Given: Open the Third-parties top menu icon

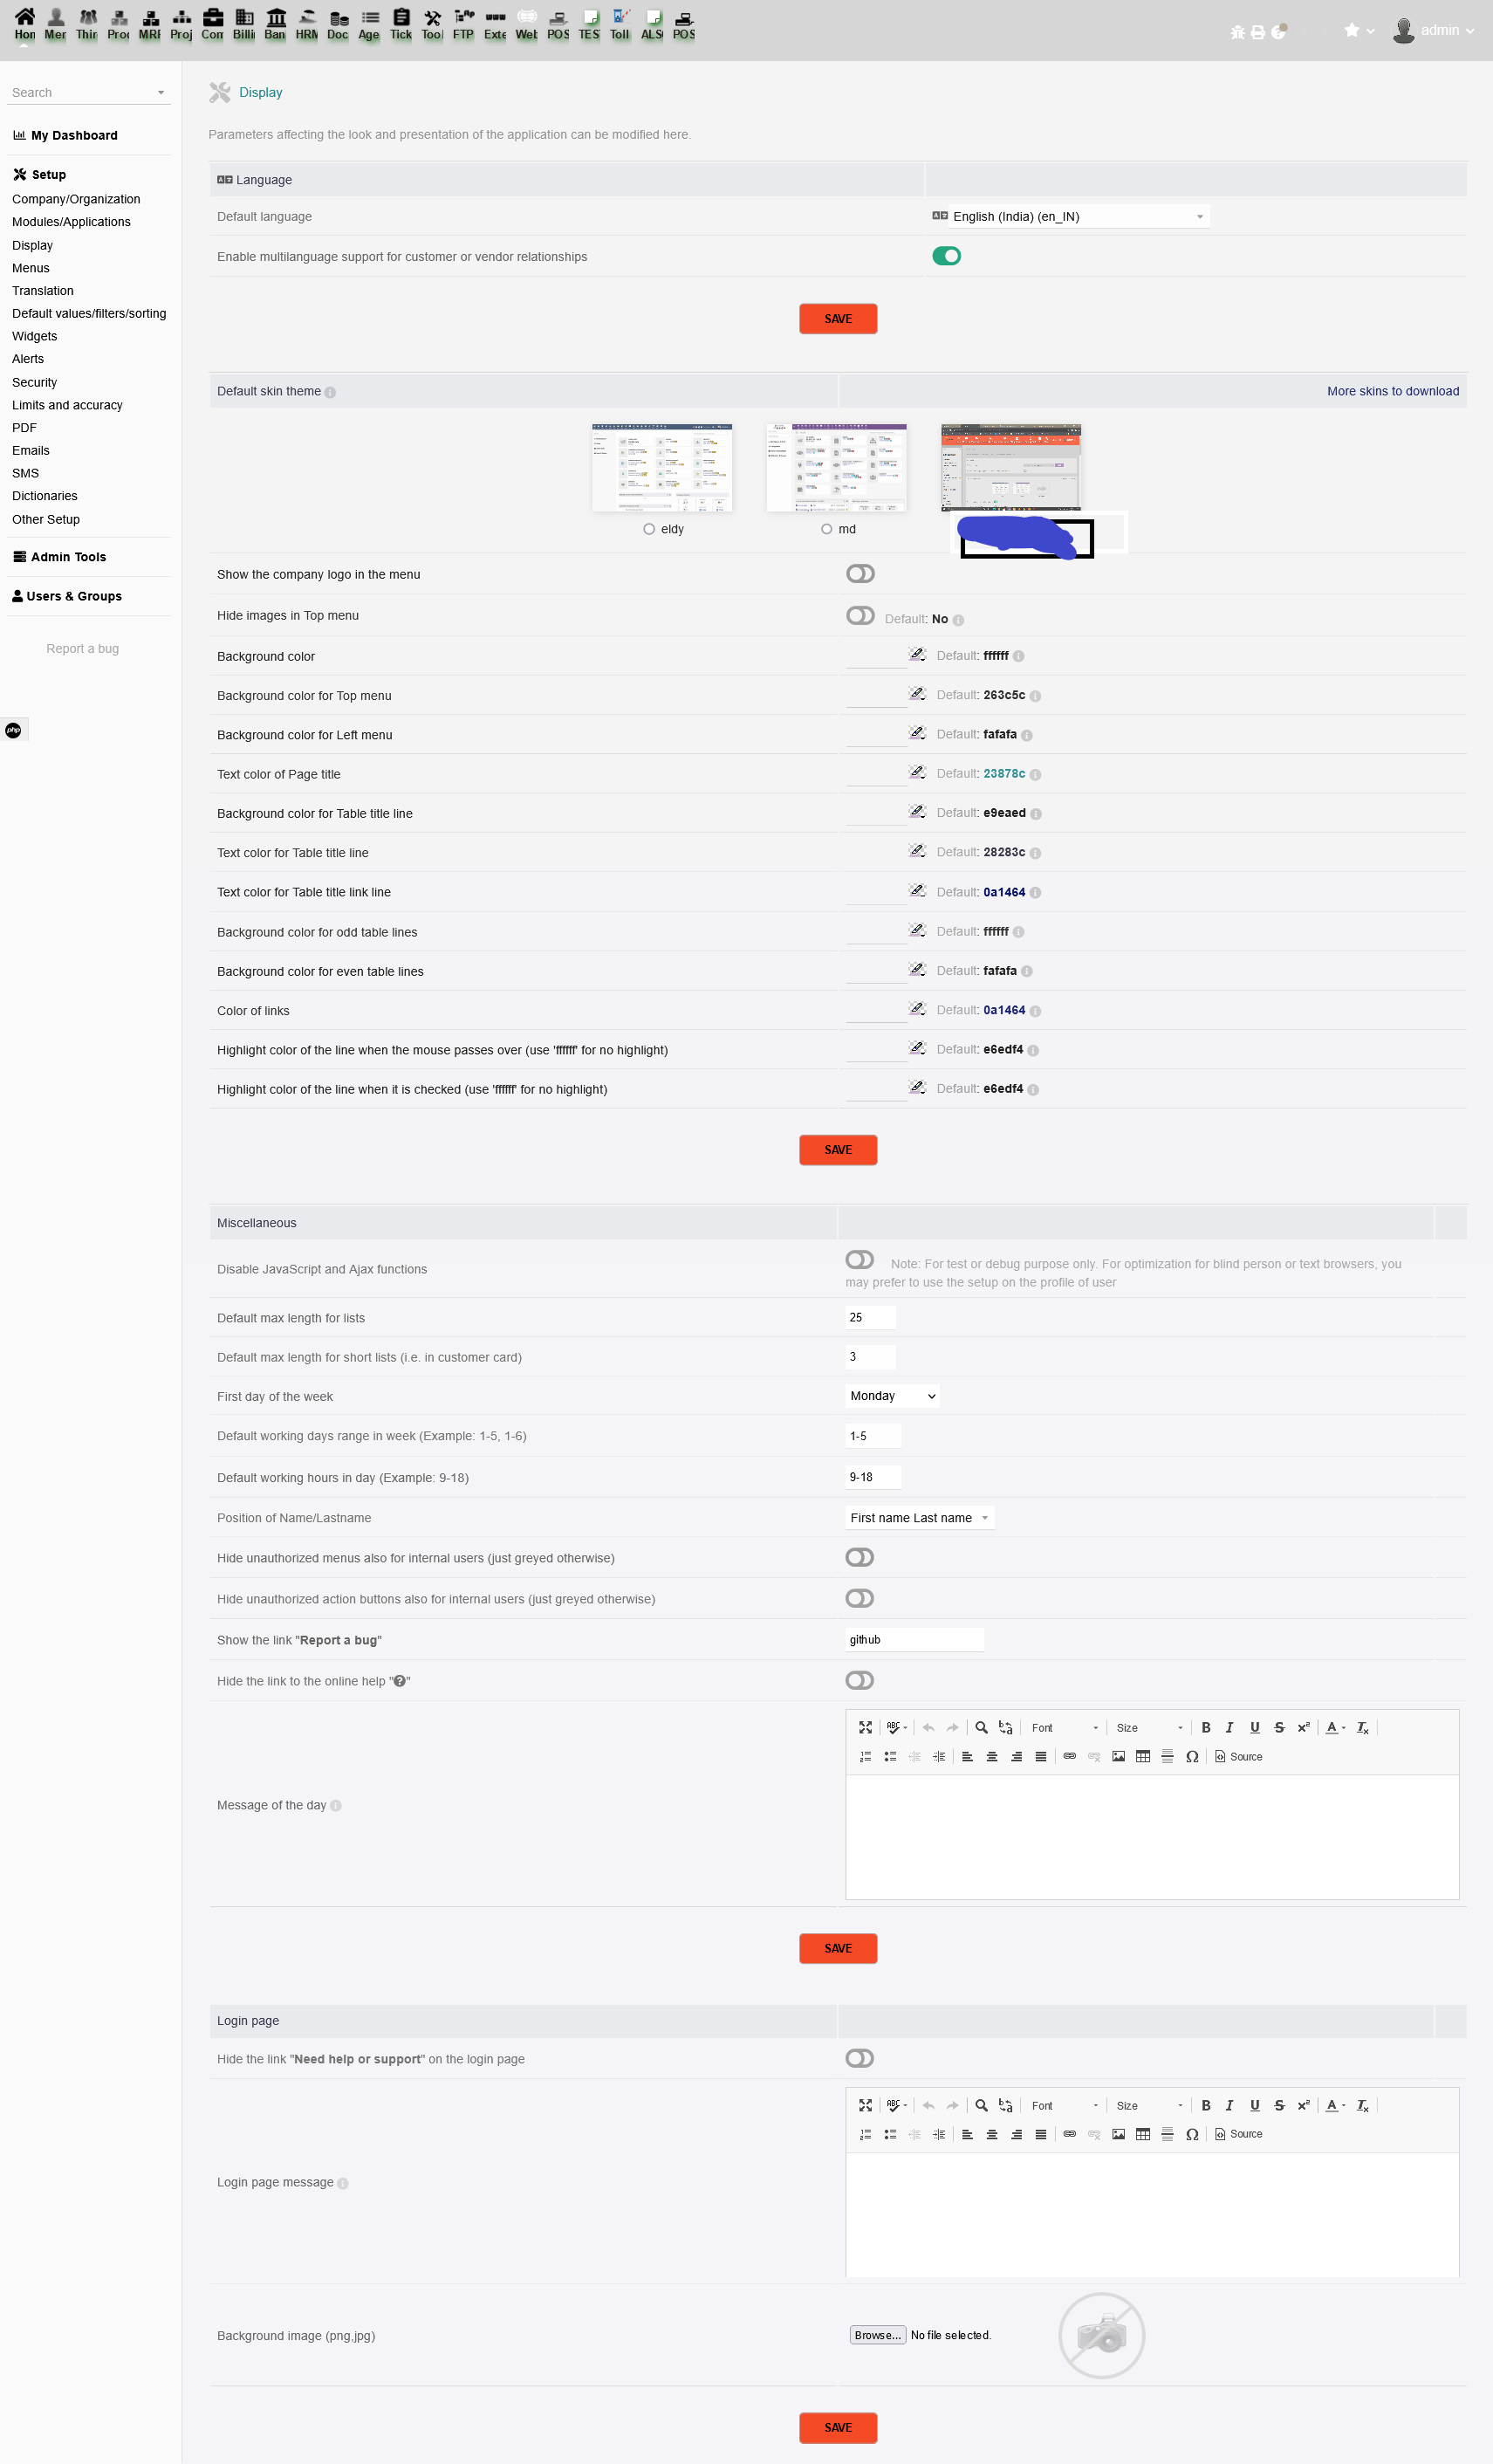Looking at the screenshot, I should tap(87, 17).
